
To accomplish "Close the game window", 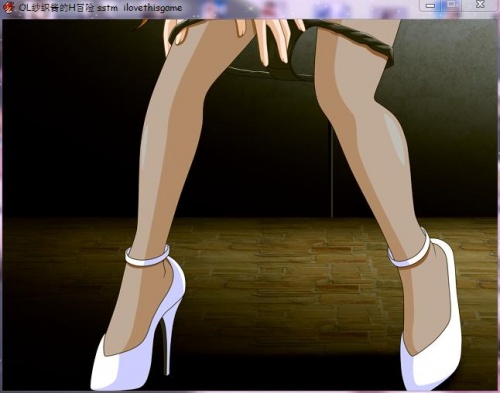I will point(479,5).
